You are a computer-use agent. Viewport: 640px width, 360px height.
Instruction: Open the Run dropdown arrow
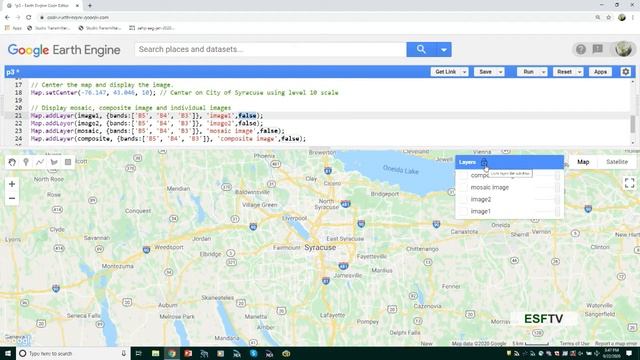click(x=543, y=72)
